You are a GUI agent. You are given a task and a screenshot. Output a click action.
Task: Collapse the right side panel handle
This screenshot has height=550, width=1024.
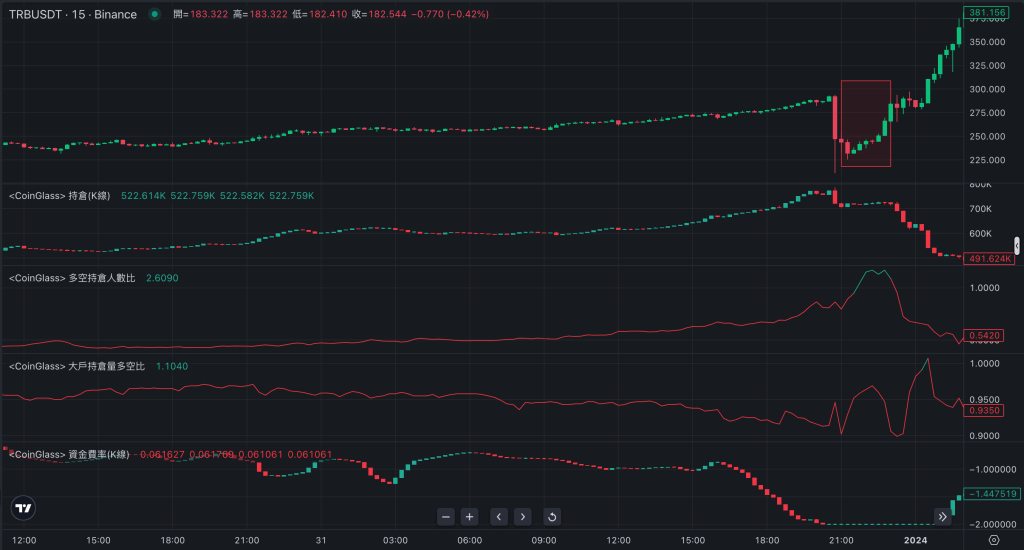coord(1017,246)
